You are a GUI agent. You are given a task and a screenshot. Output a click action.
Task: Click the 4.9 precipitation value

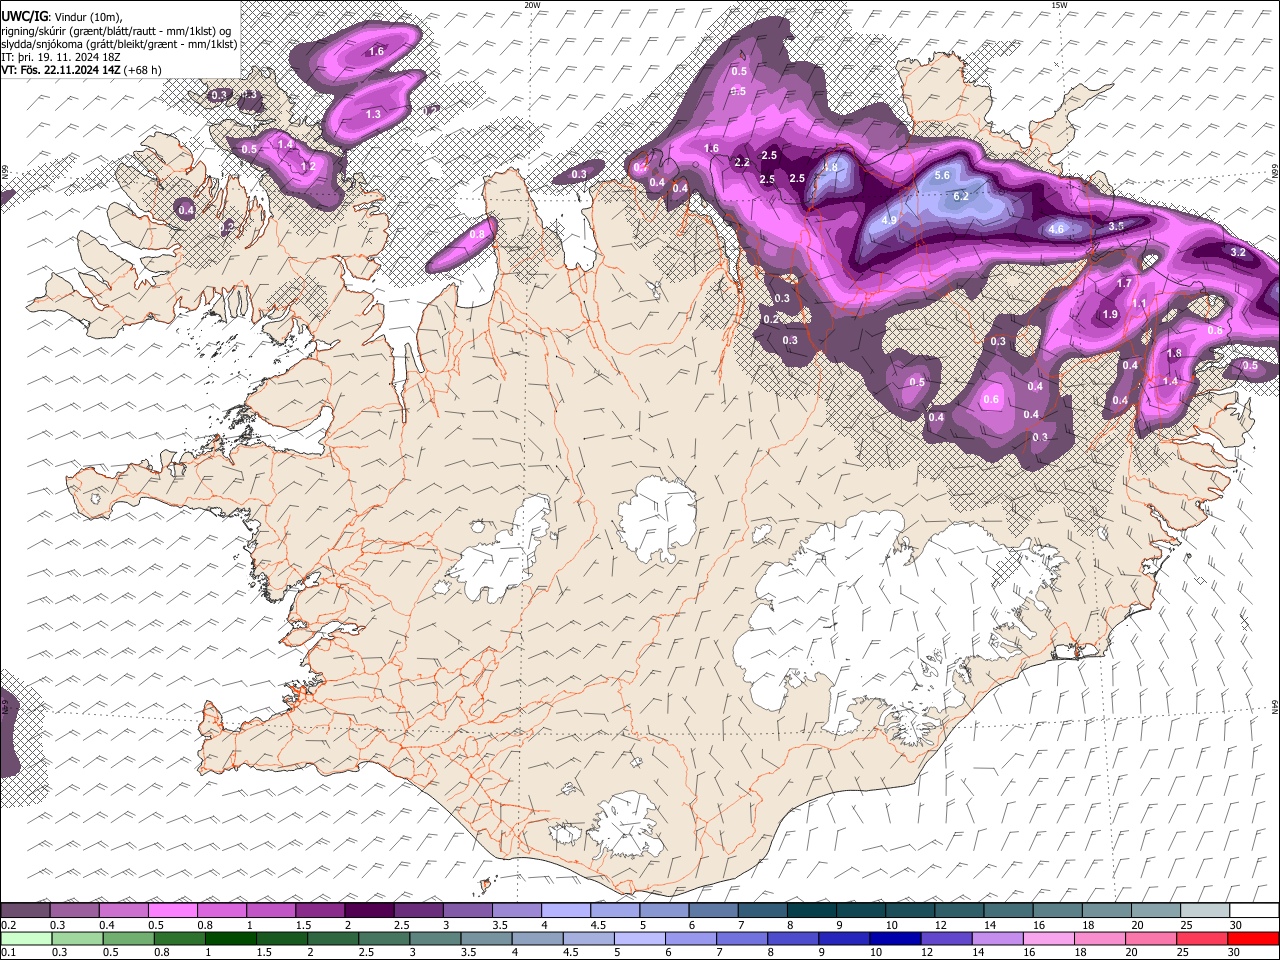[x=890, y=219]
